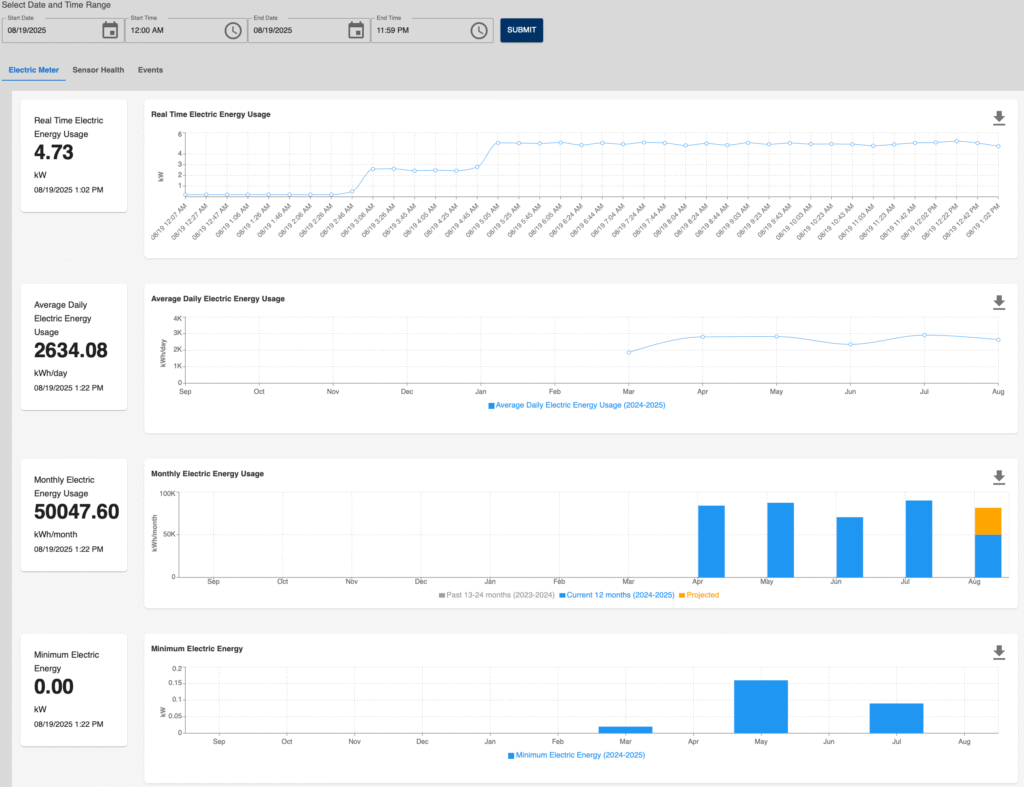Viewport: 1024px width, 787px height.
Task: Toggle Minimum Electric Energy (2024-2025) legend item
Action: coord(576,755)
